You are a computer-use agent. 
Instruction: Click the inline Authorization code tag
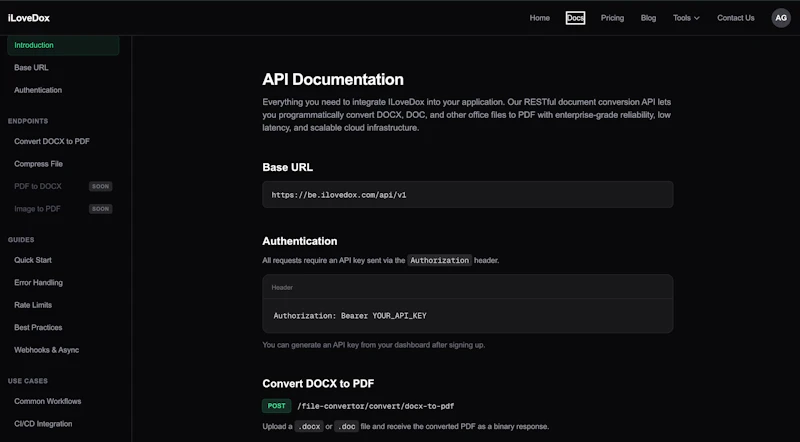coord(439,260)
